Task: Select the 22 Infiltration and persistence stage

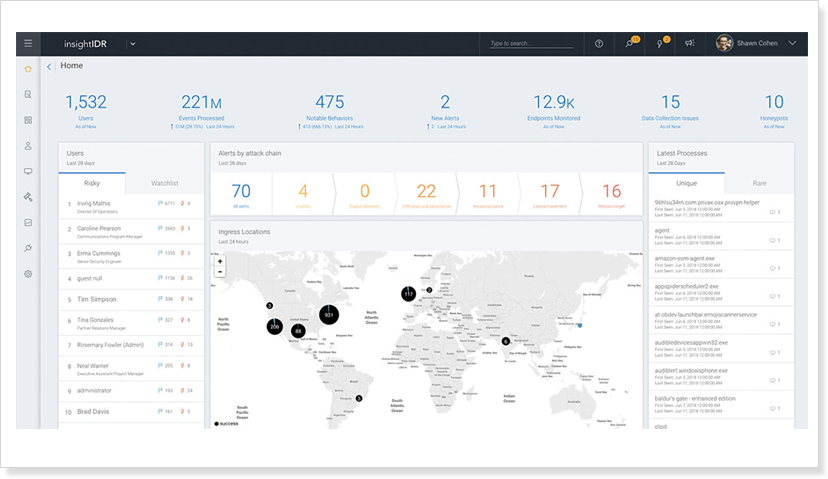Action: (x=426, y=194)
